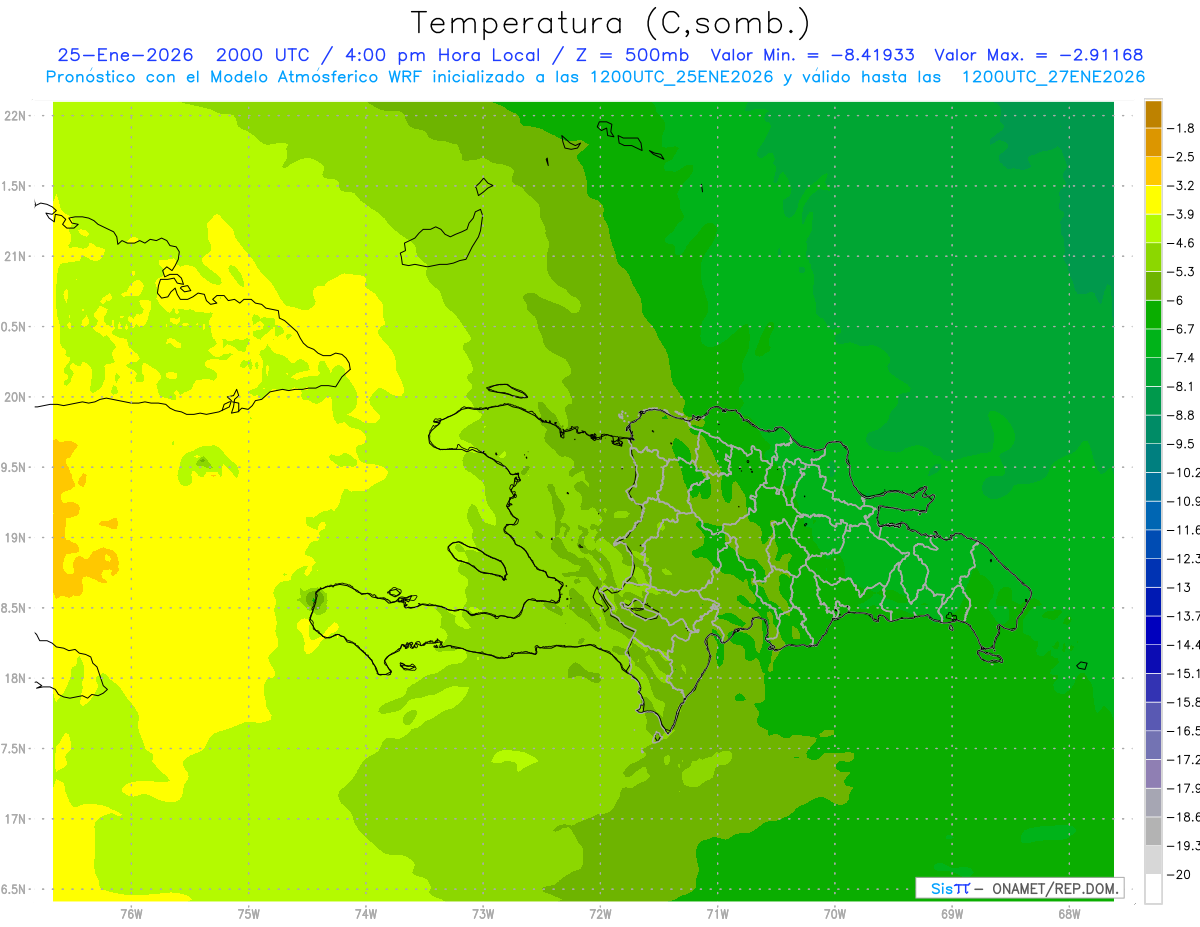Pick the yellow swatch between -3.2 and -3.9

point(1153,200)
